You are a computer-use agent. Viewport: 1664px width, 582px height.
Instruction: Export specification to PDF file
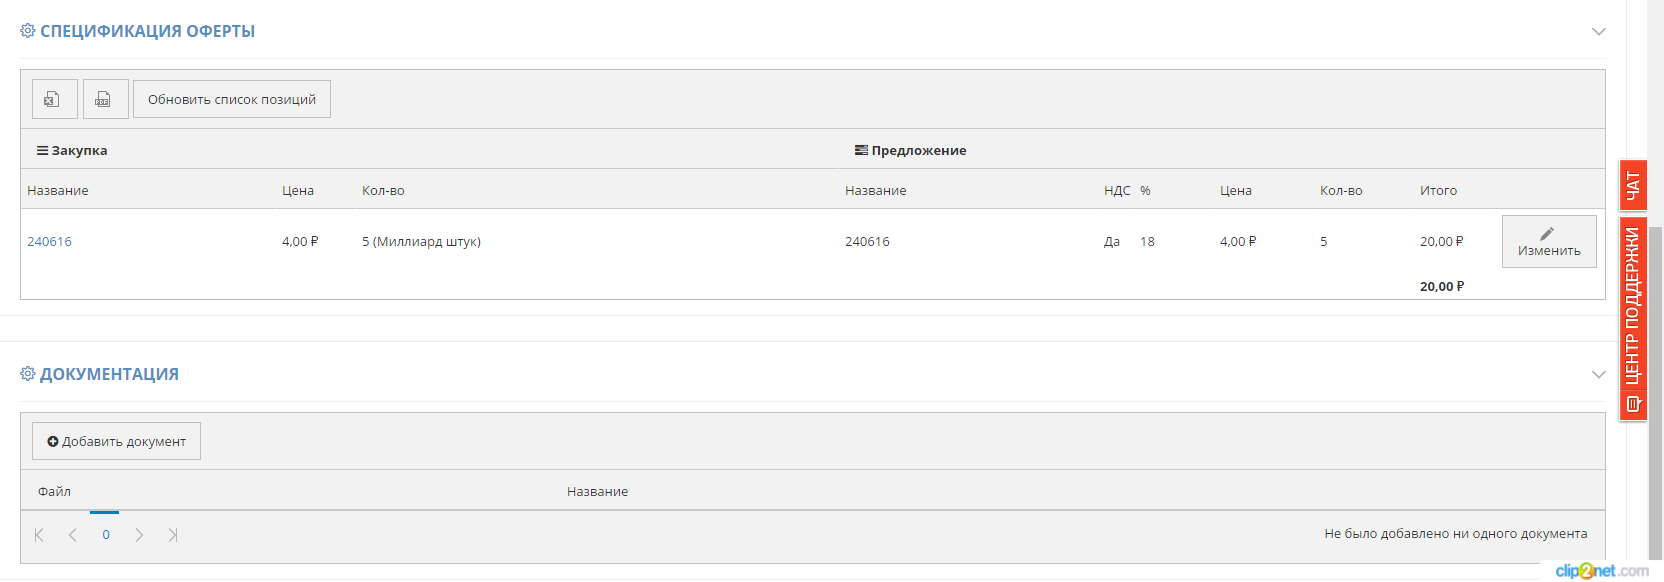[106, 99]
